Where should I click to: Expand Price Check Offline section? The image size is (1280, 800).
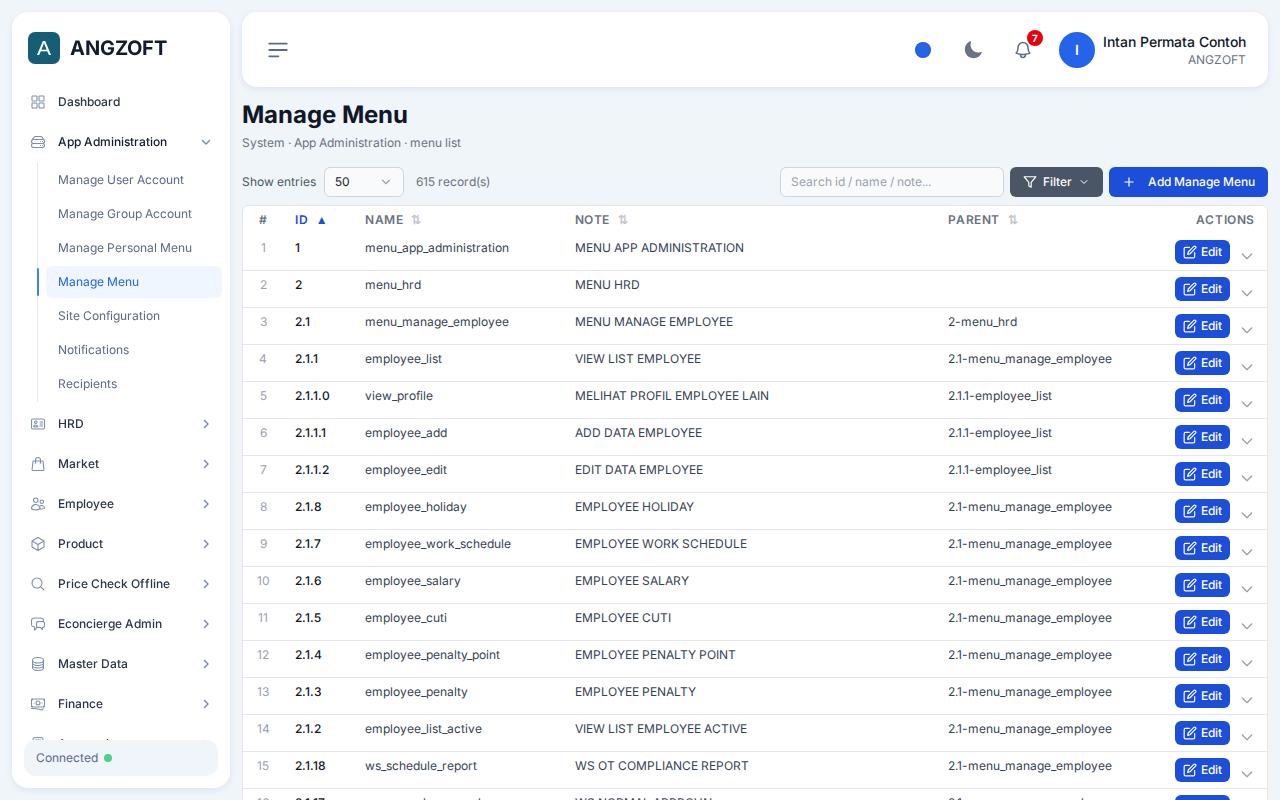coord(121,584)
